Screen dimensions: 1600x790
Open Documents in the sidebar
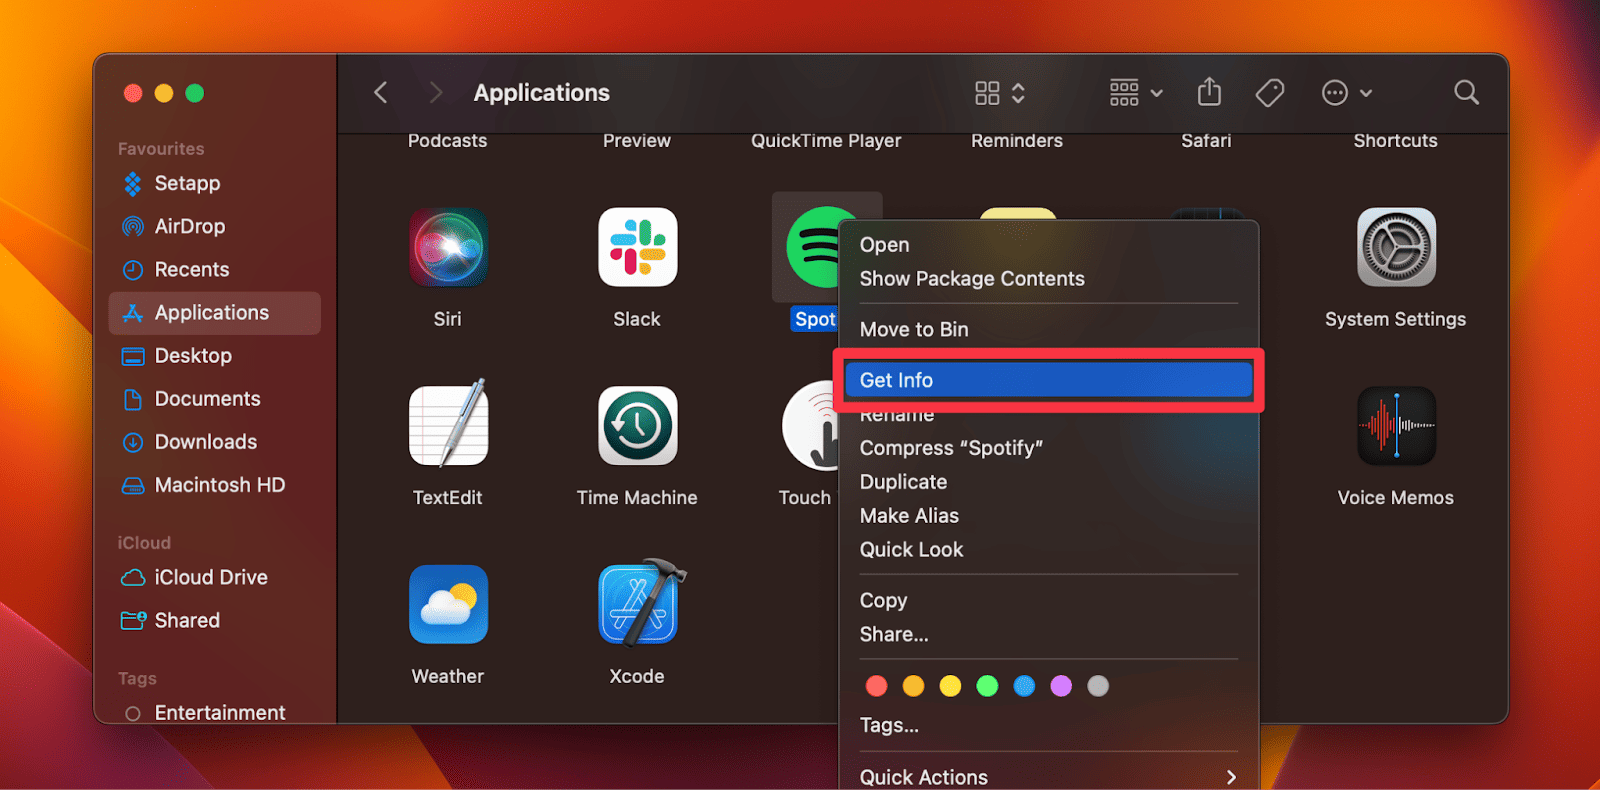(x=214, y=399)
